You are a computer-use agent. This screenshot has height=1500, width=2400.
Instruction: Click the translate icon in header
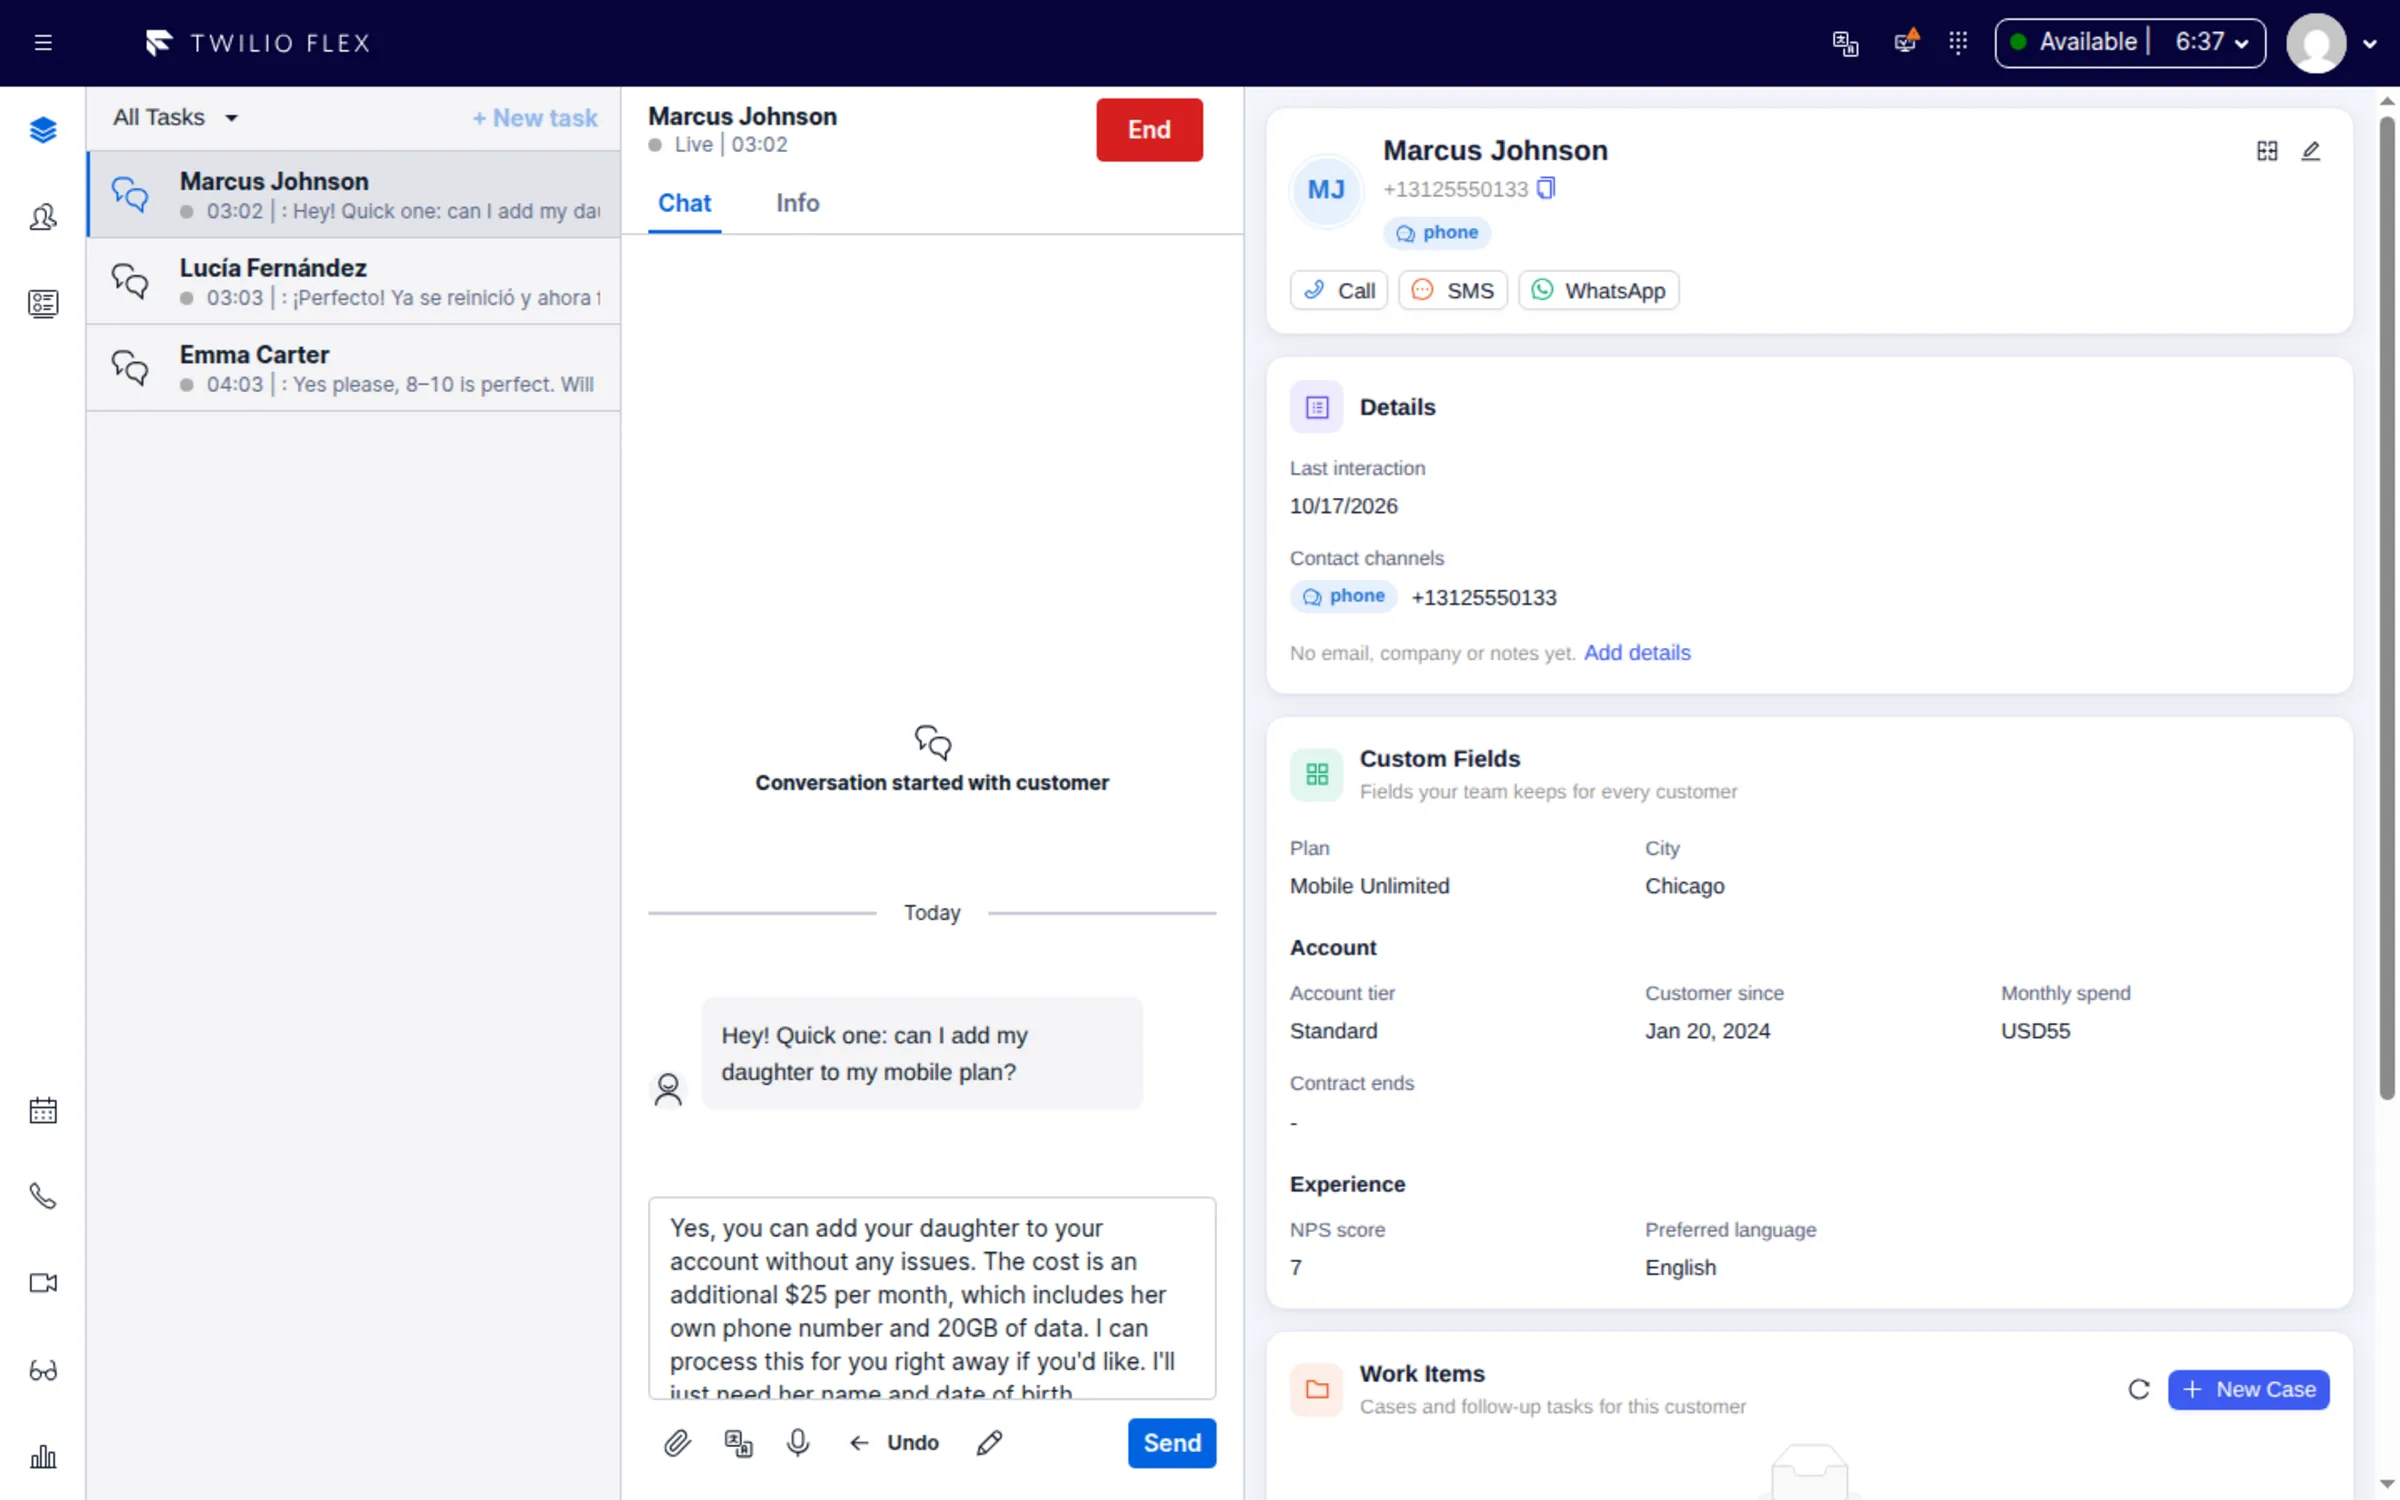[x=1845, y=43]
